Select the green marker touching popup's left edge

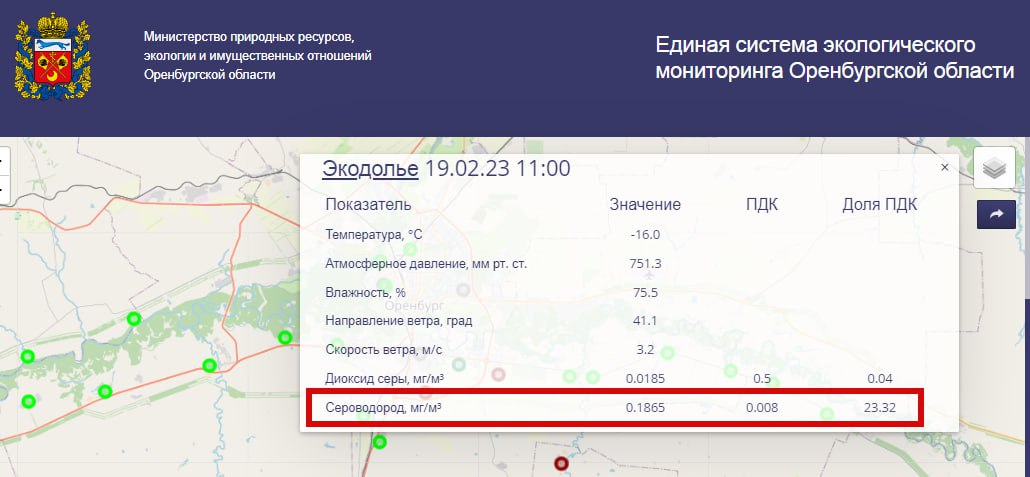tap(285, 337)
